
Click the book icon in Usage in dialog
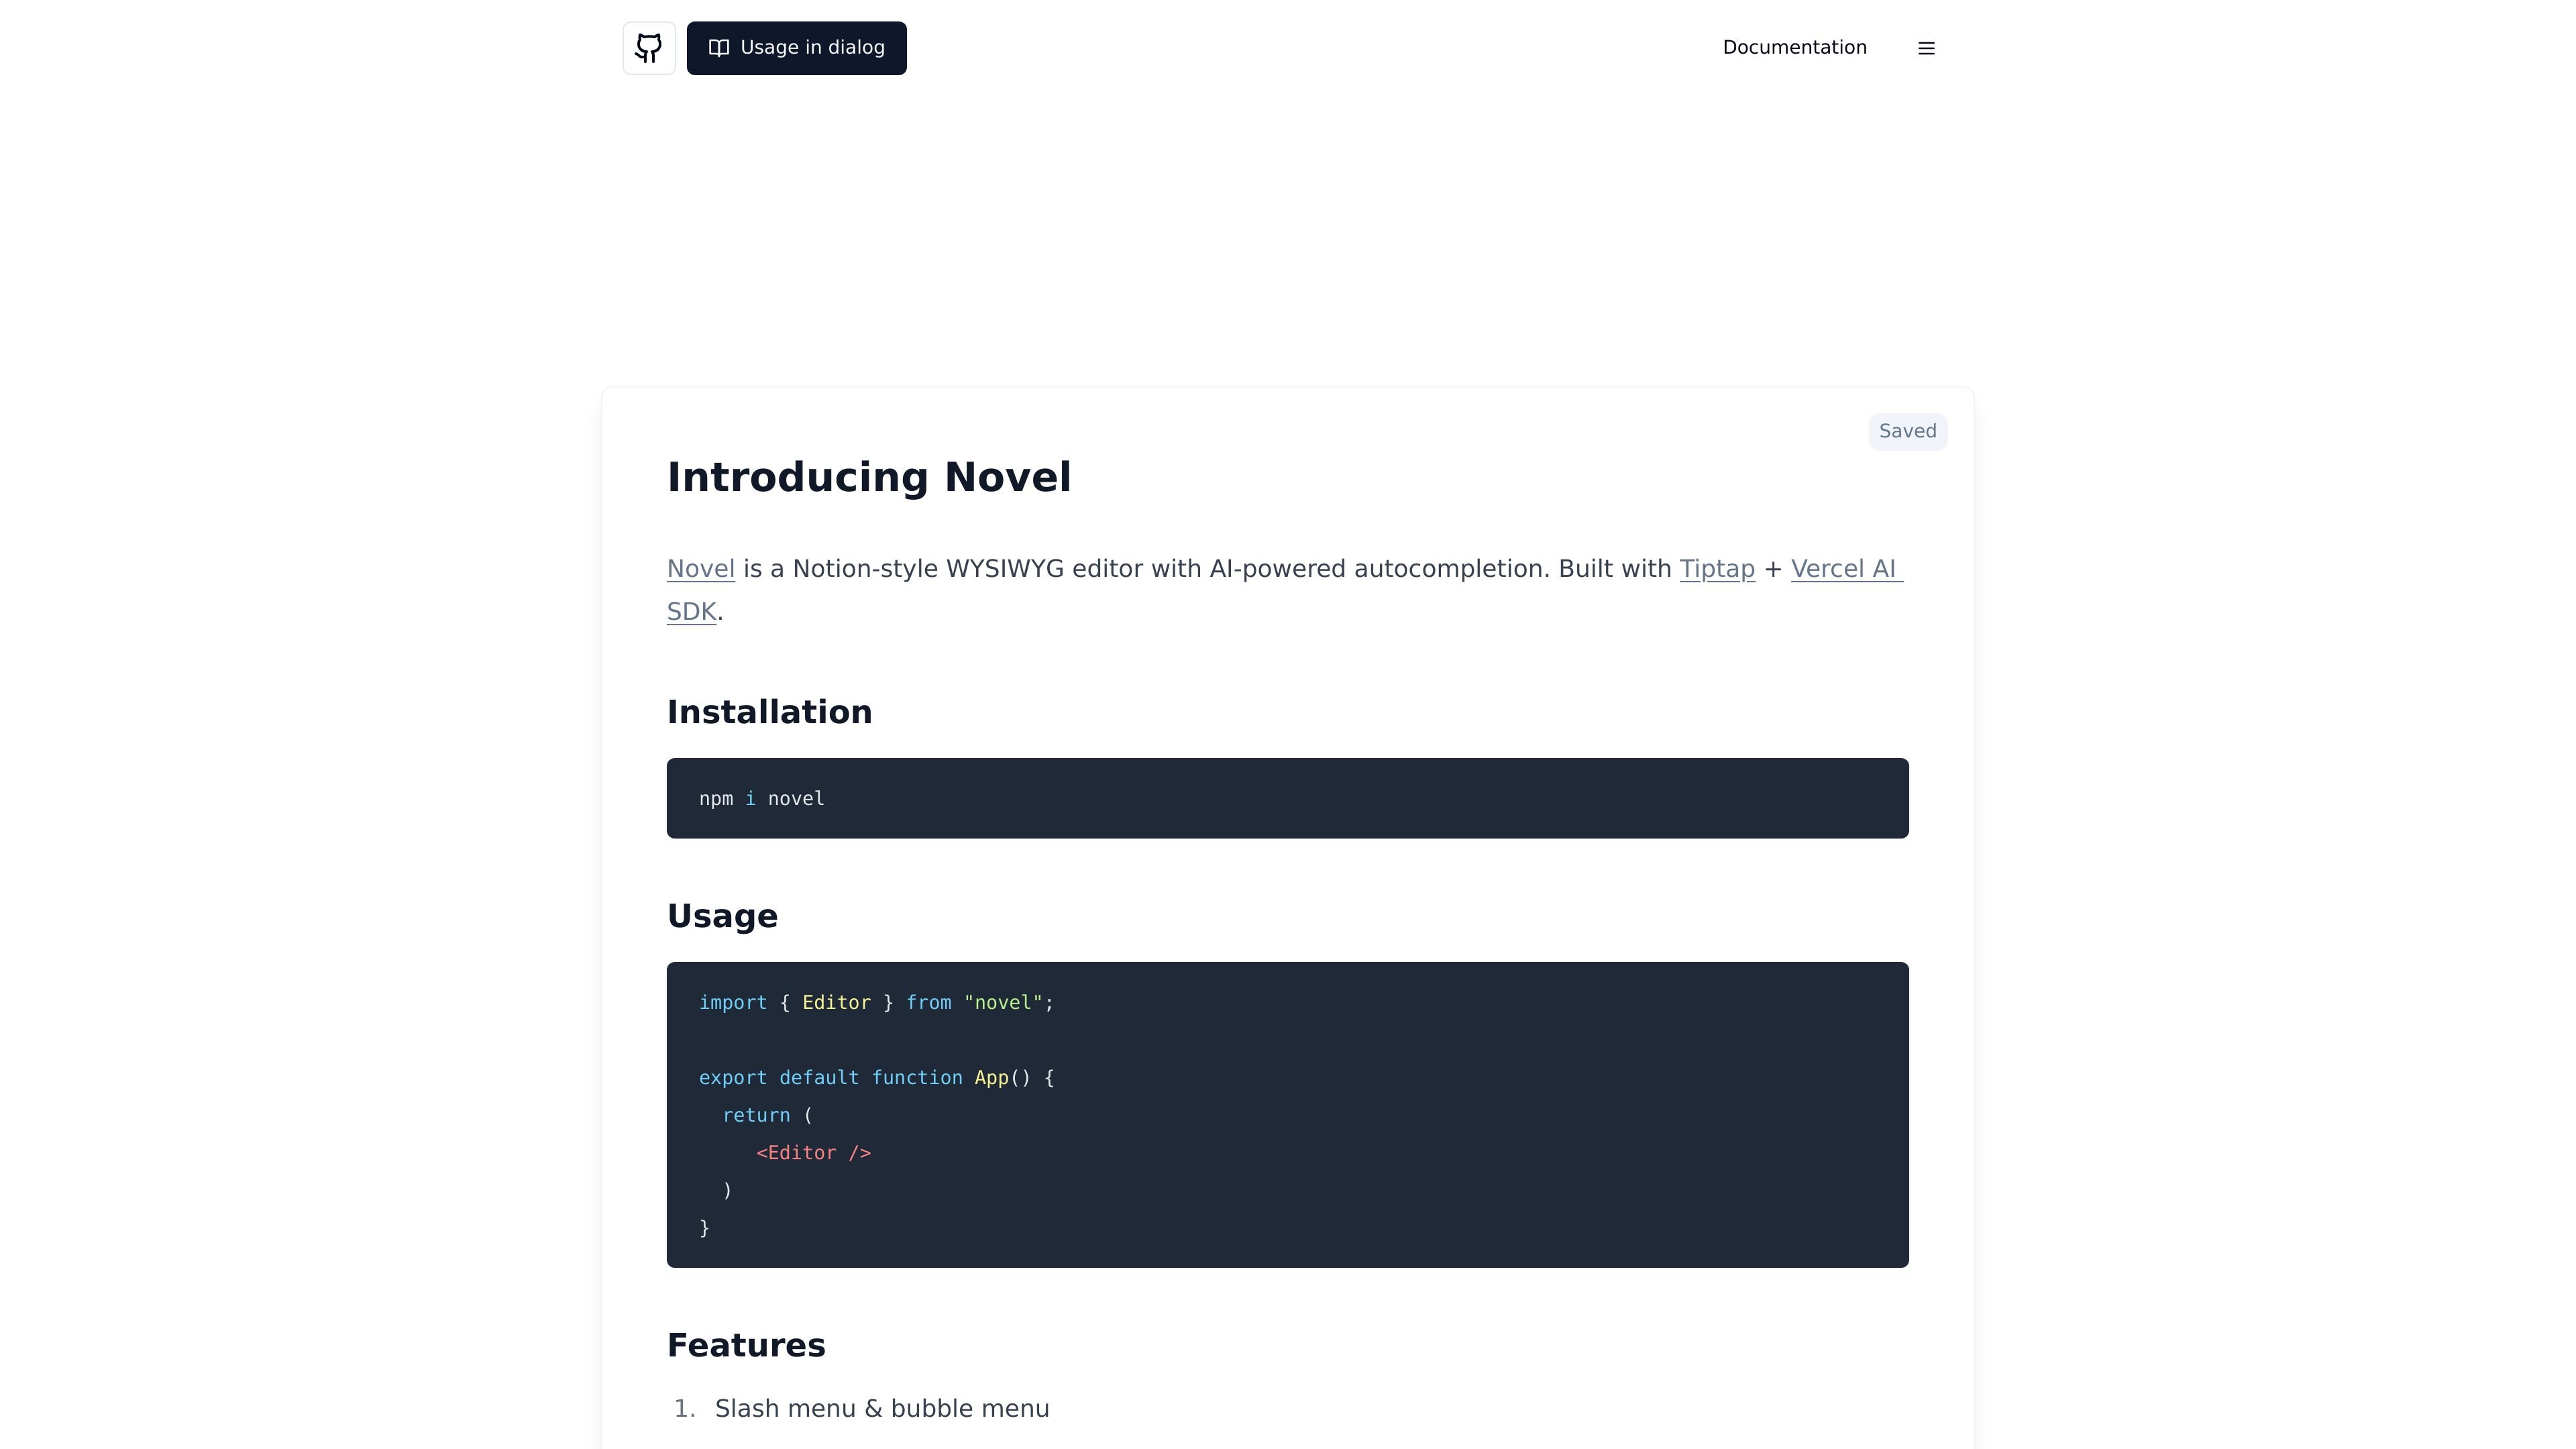[x=719, y=48]
